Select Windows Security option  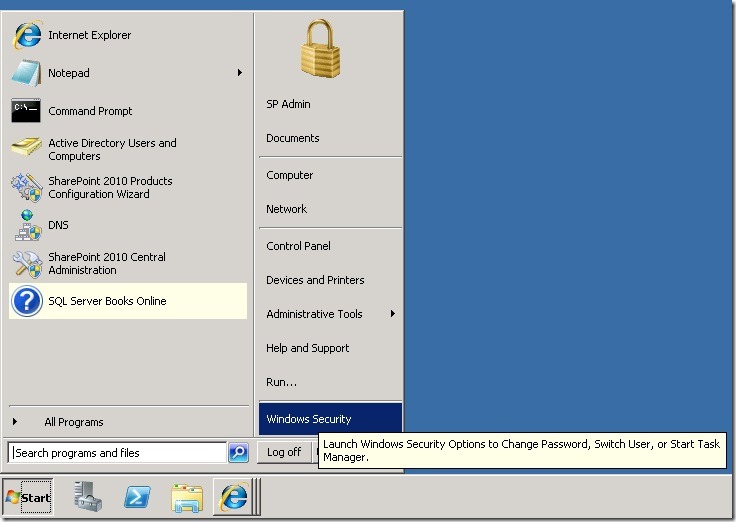(330, 419)
